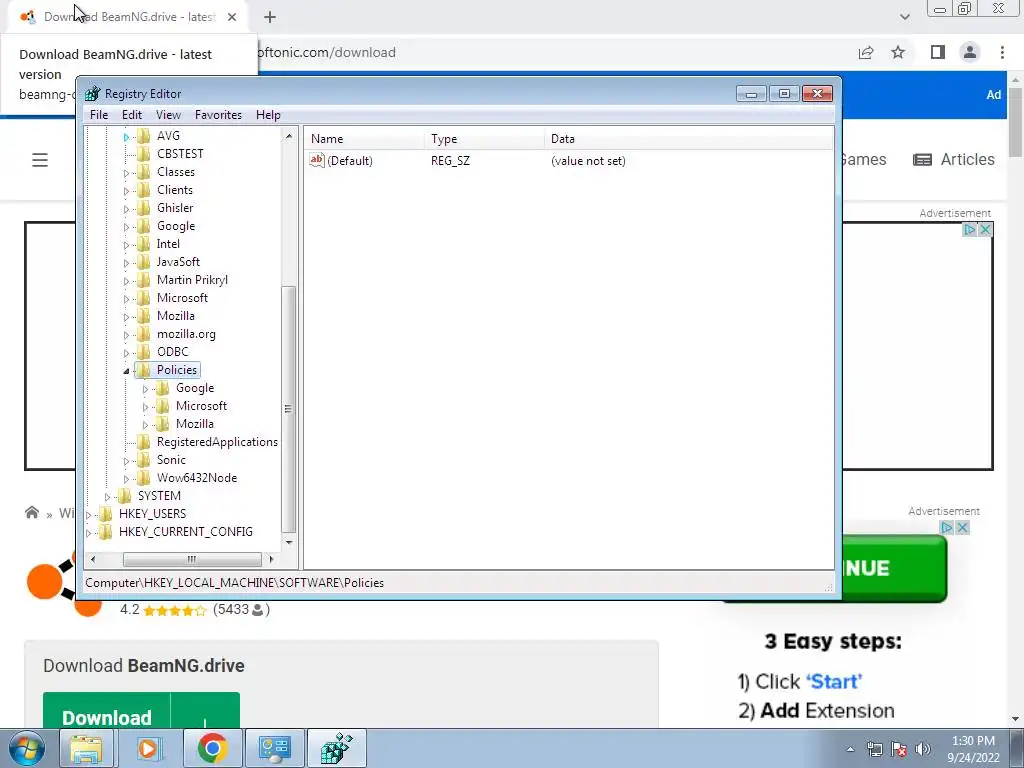This screenshot has height=768, width=1024.
Task: Expand the Classes registry key
Action: tap(126, 173)
